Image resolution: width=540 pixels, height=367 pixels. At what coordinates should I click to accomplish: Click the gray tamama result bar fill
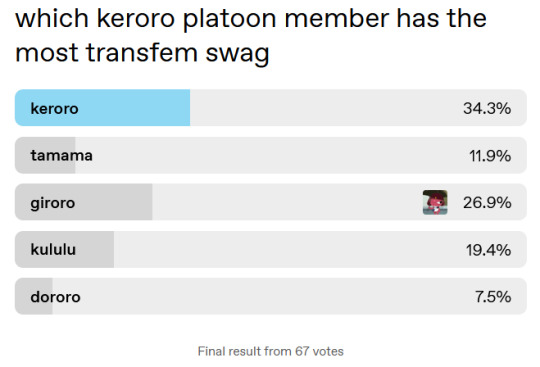point(45,155)
